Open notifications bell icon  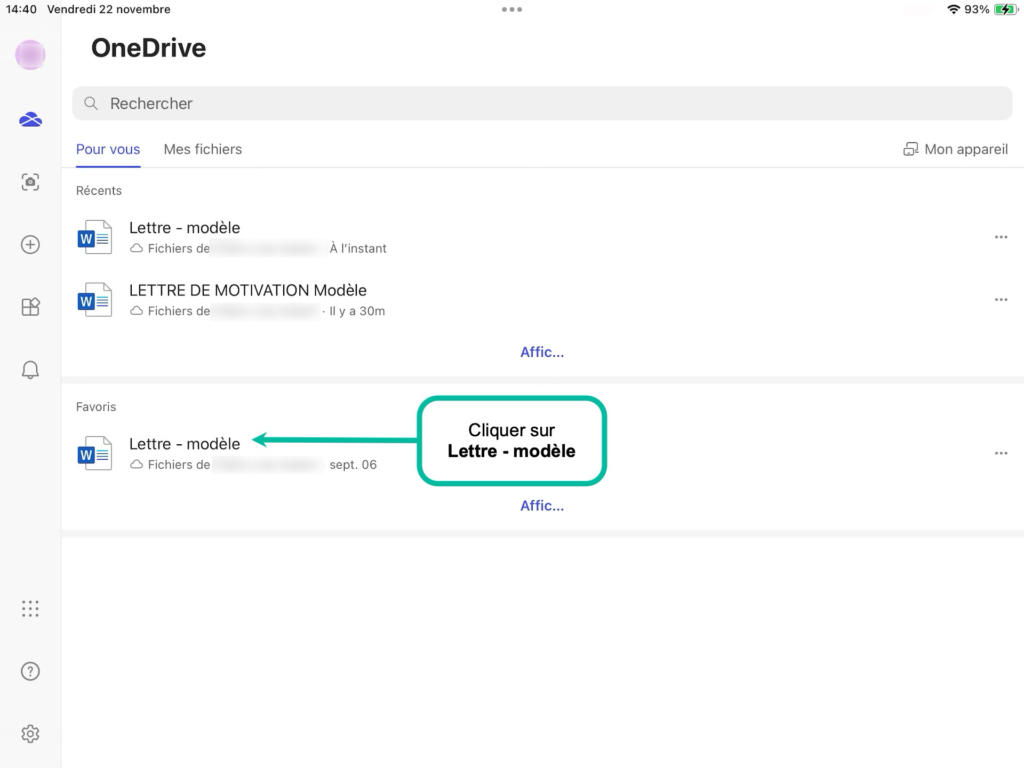point(30,370)
